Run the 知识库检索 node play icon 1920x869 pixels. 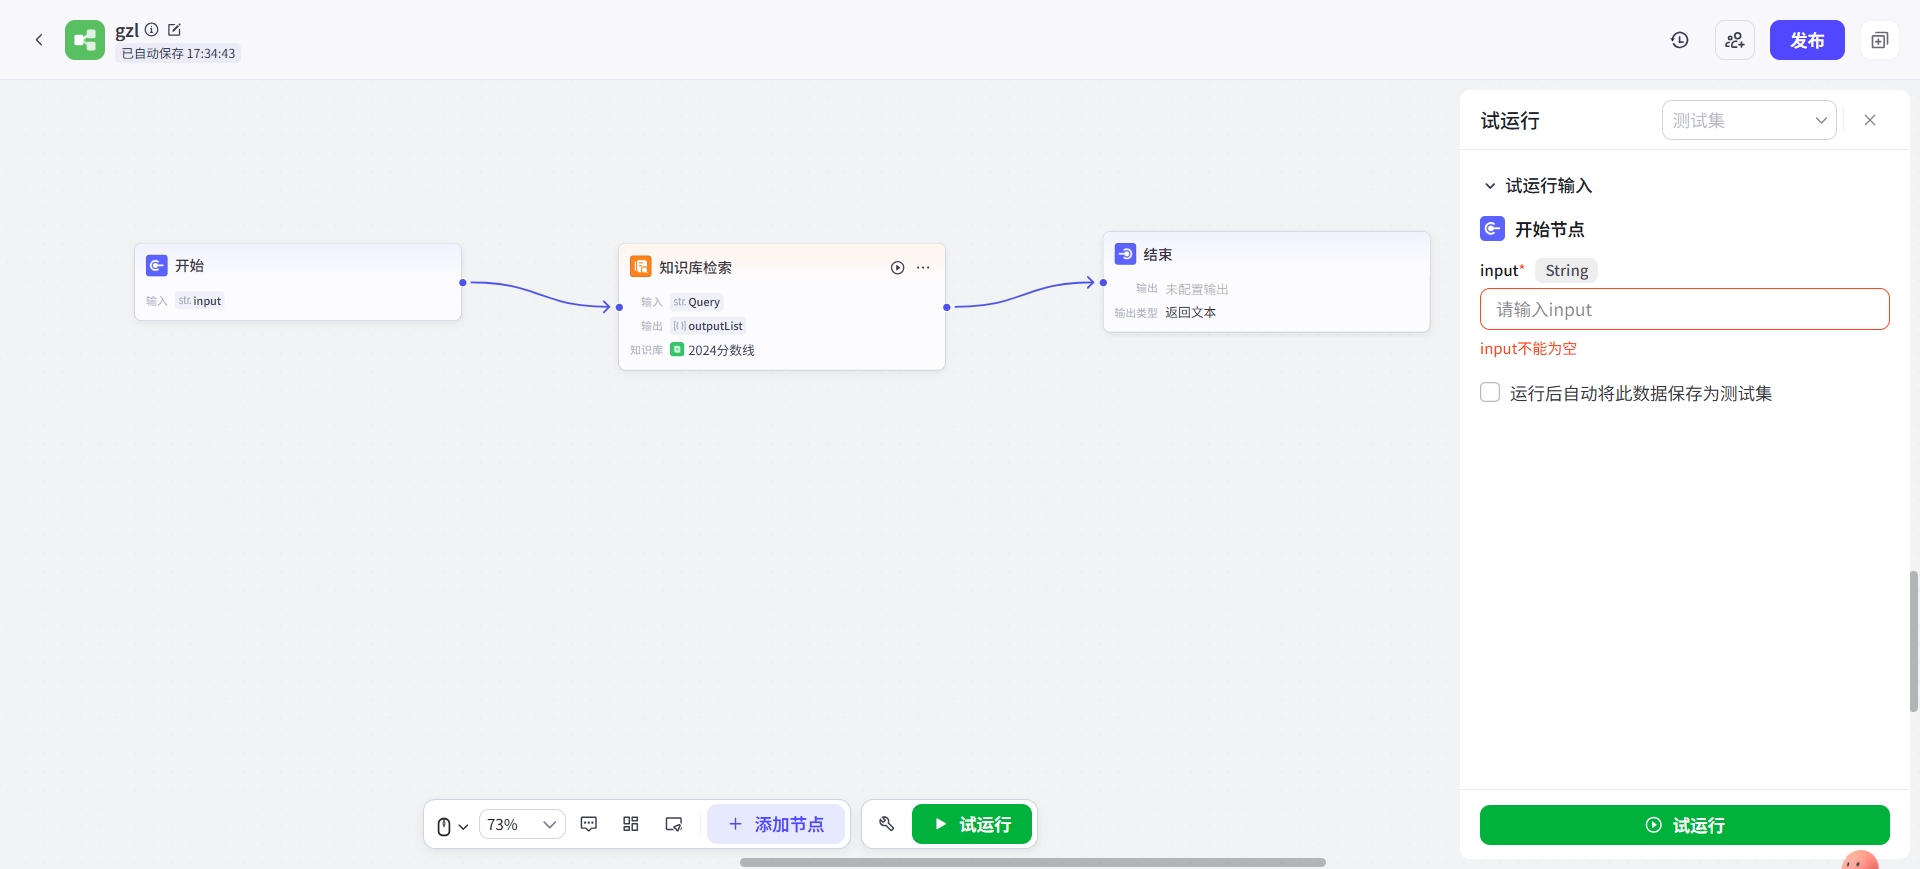[x=898, y=268]
